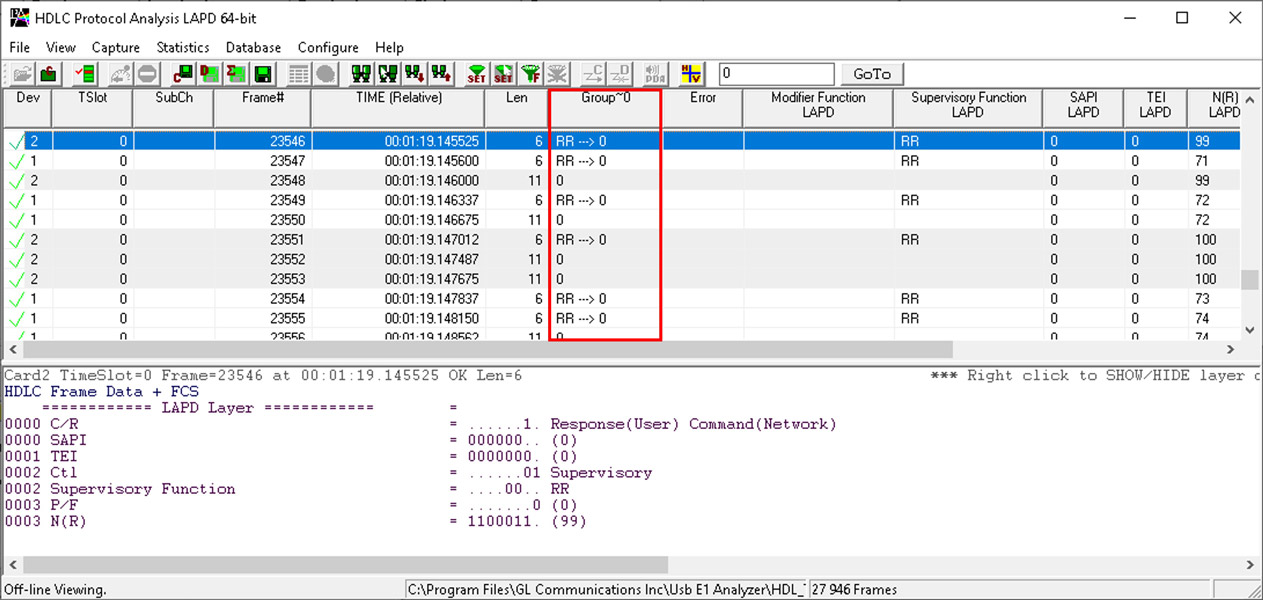The image size is (1263, 600).
Task: Click the application icon in title bar
Action: [x=19, y=17]
